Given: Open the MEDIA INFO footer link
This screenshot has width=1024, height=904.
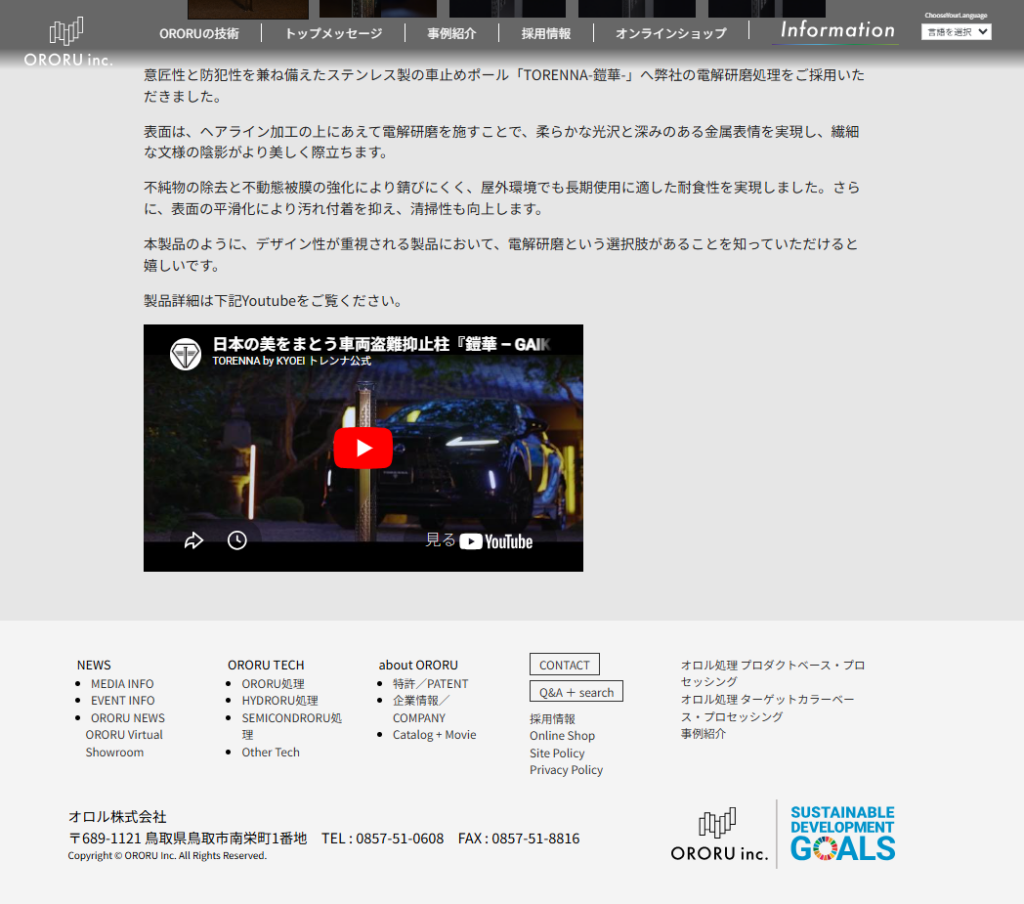Looking at the screenshot, I should 122,684.
